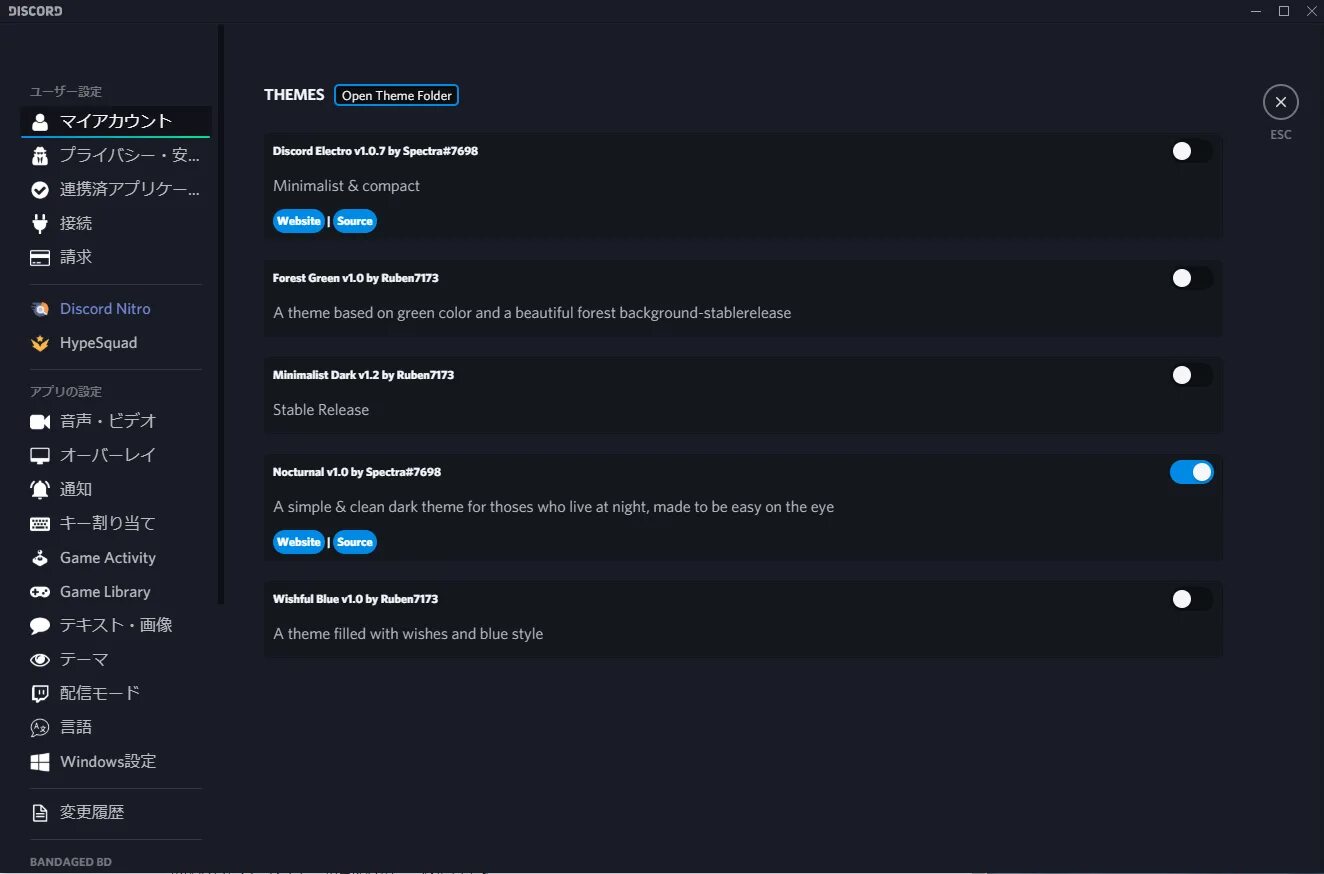Disable the Nocturnal theme toggle
1324x874 pixels.
(1192, 472)
